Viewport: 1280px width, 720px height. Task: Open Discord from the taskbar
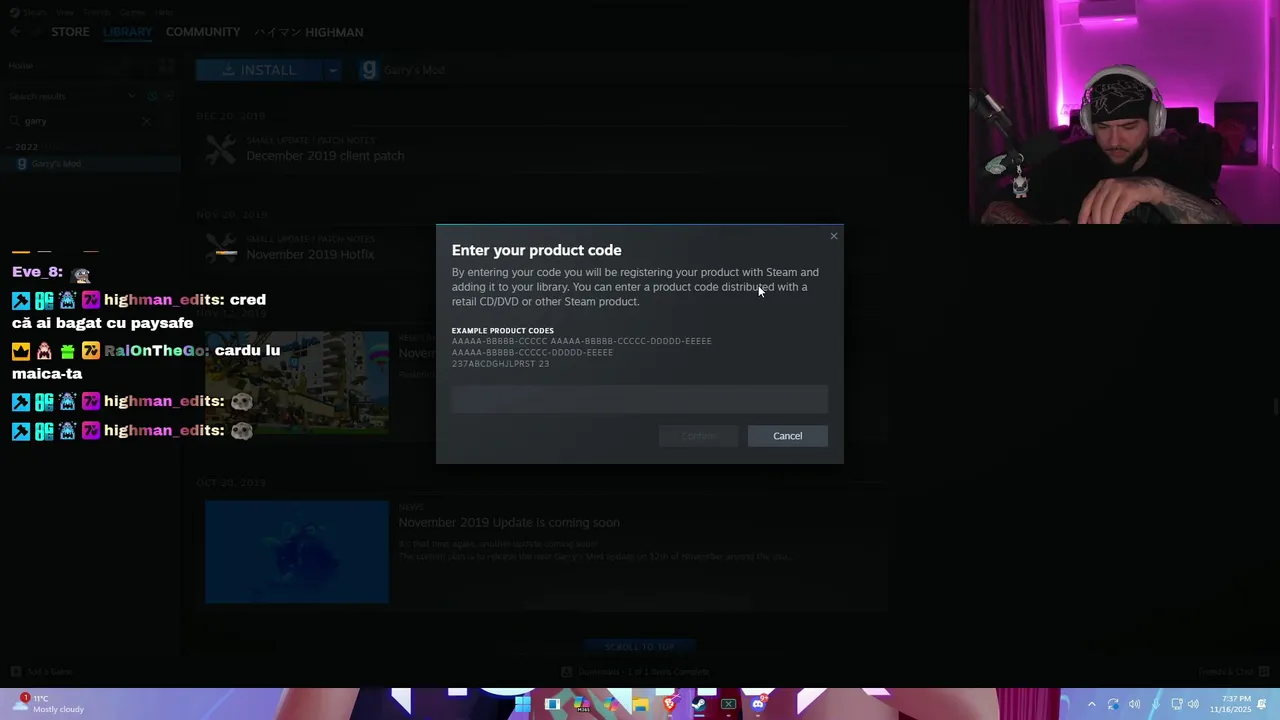[x=758, y=704]
